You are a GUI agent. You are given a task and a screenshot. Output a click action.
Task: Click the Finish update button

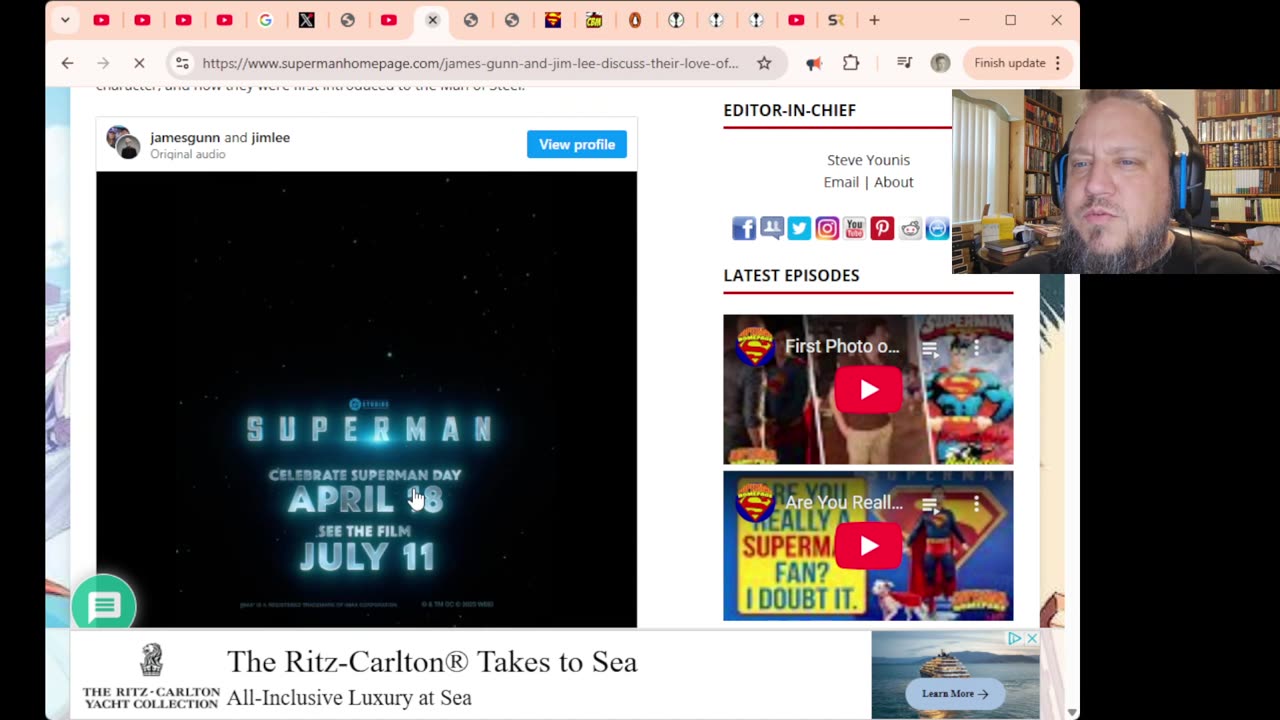click(x=1010, y=63)
